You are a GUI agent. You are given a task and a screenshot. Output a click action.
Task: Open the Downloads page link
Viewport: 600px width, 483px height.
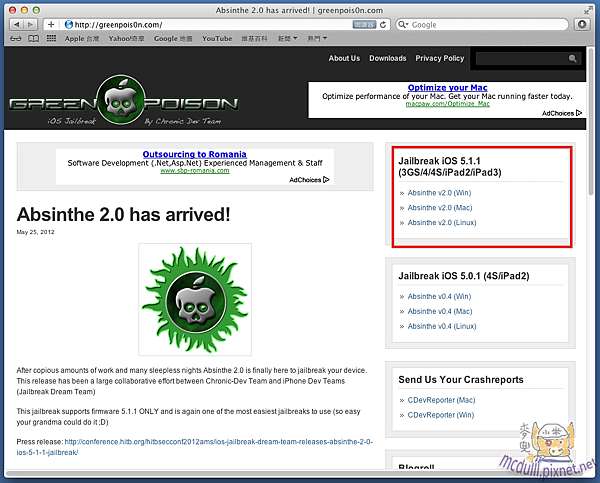point(388,58)
